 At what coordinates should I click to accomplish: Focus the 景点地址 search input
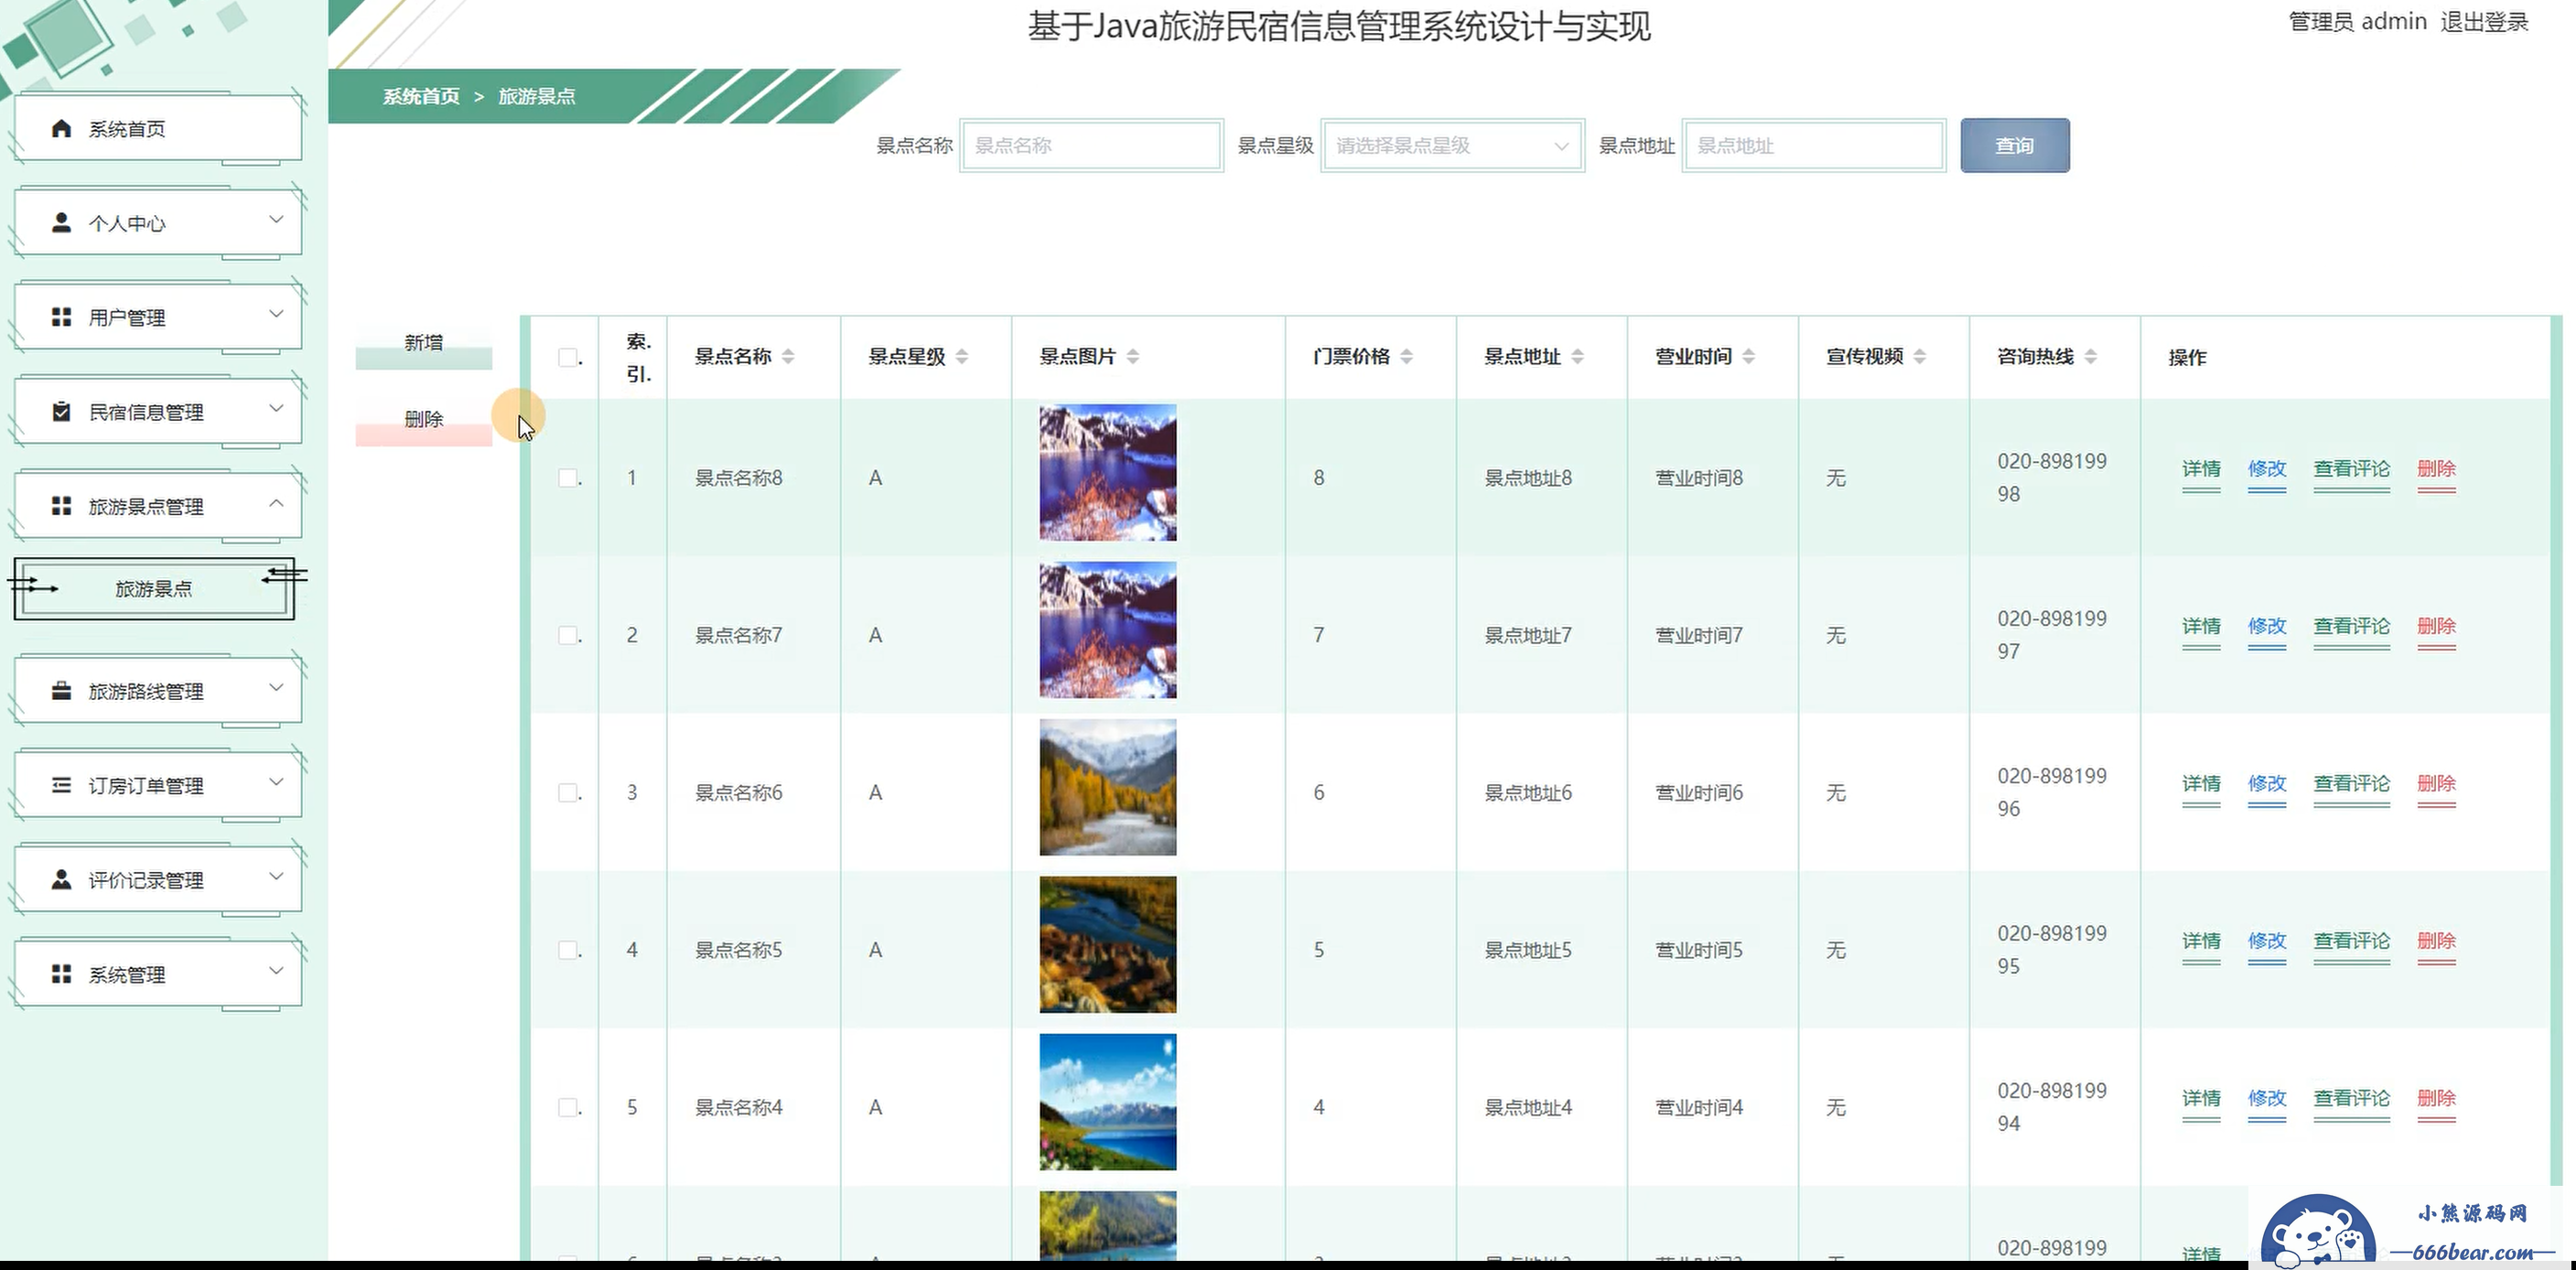(1814, 146)
